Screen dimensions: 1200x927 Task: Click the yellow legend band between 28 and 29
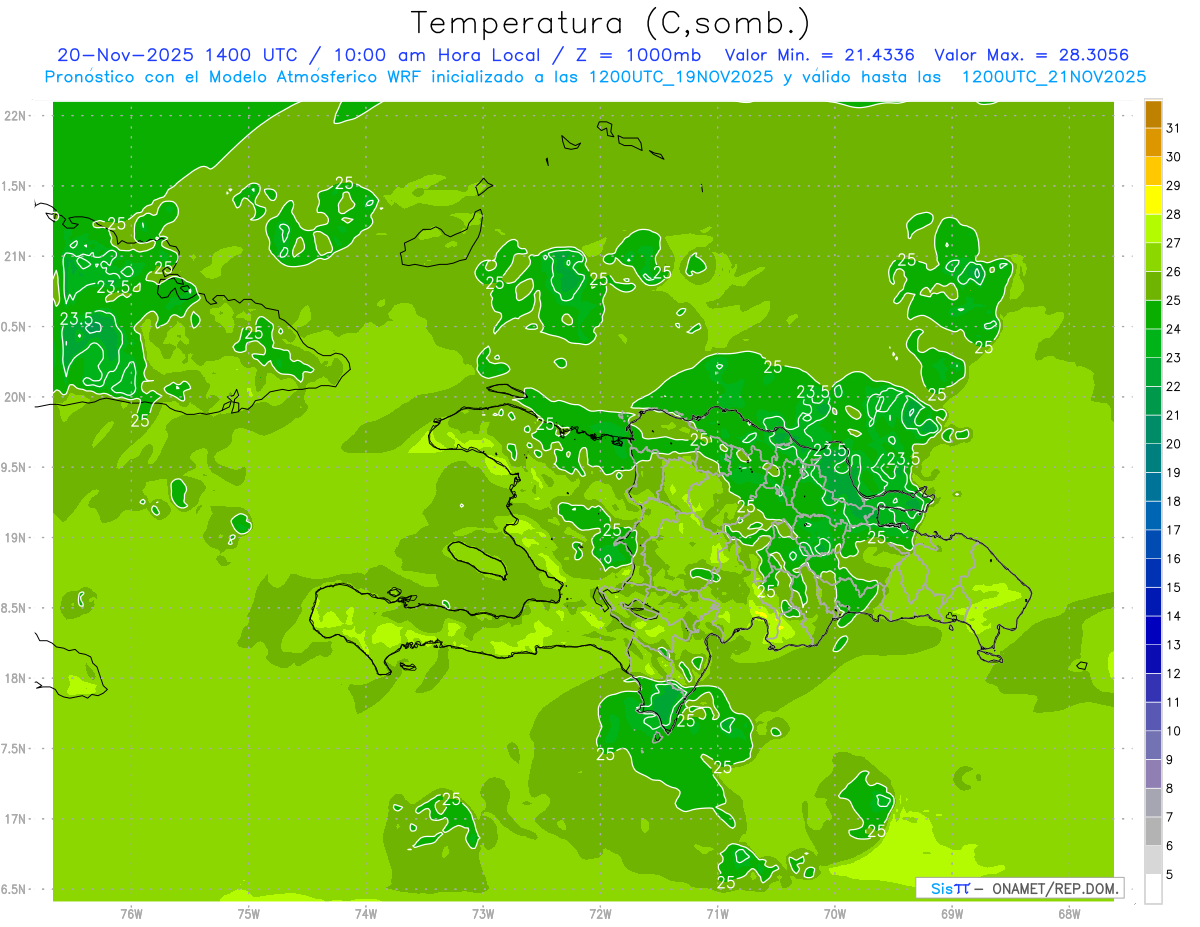pos(1153,201)
